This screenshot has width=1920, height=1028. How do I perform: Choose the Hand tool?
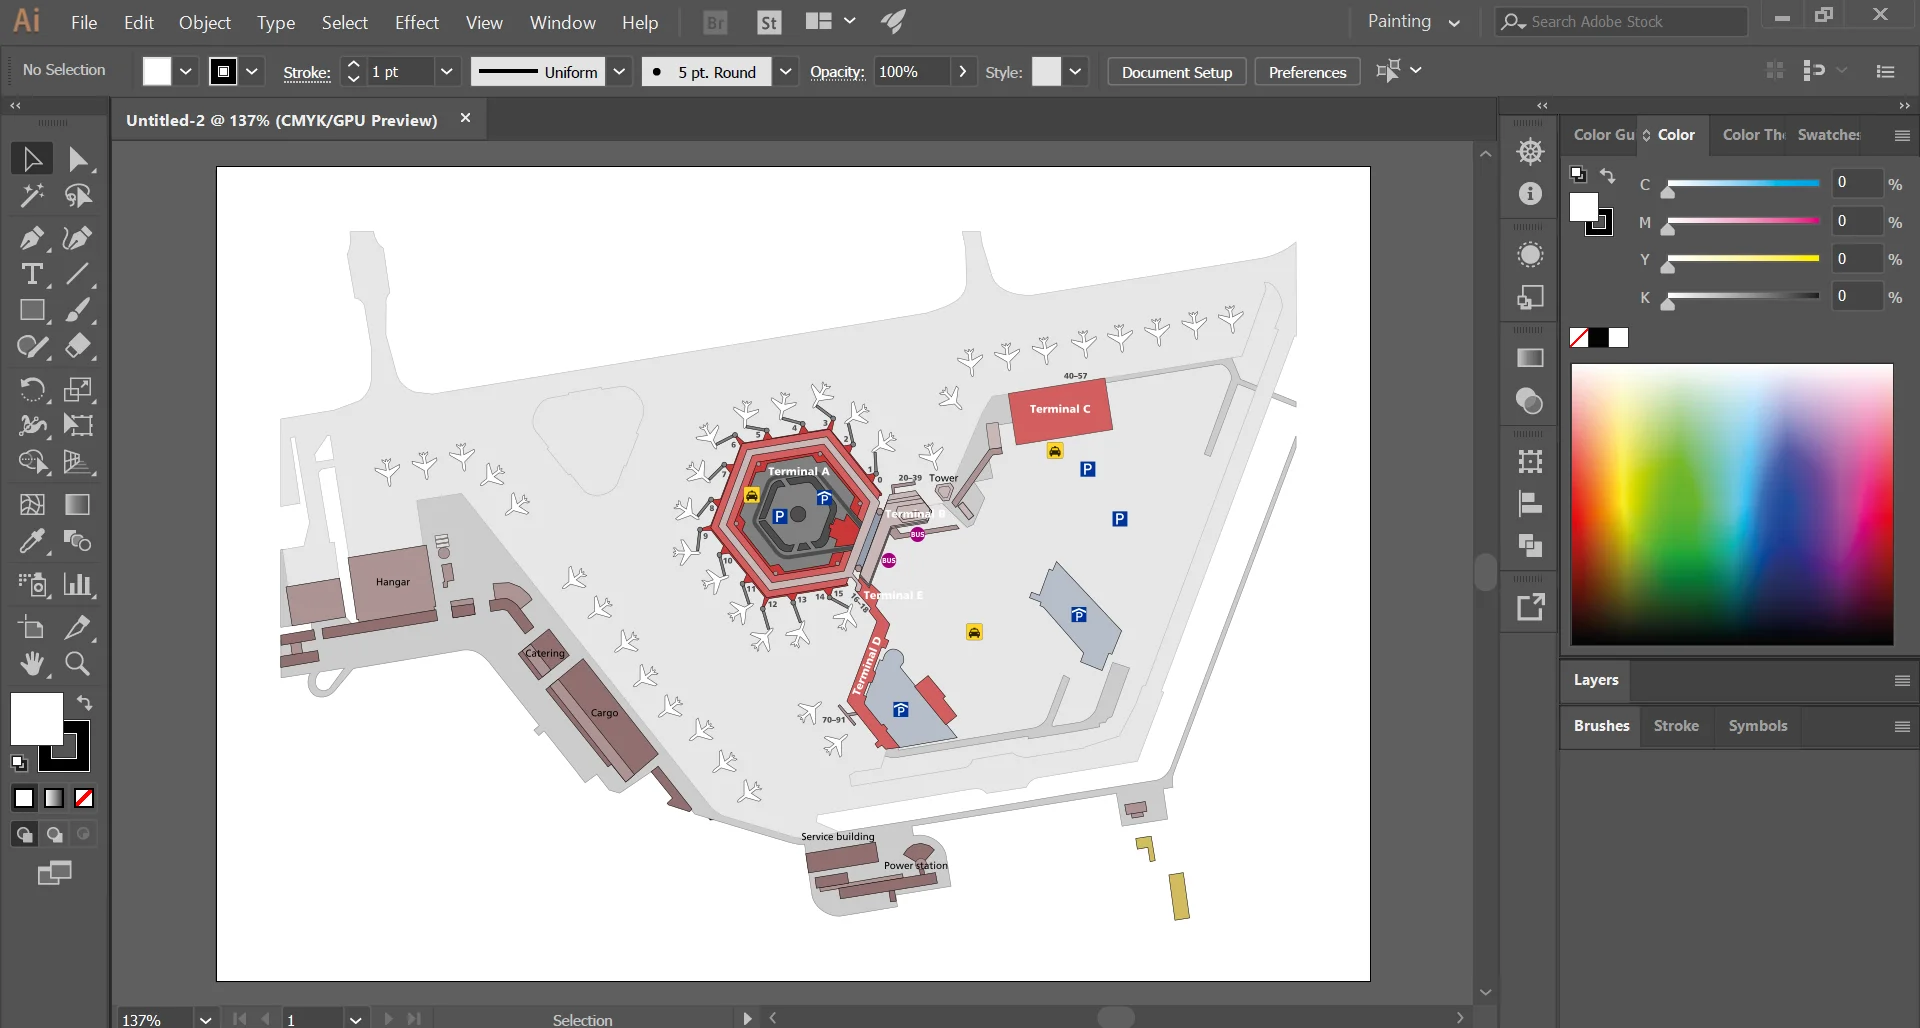[33, 663]
